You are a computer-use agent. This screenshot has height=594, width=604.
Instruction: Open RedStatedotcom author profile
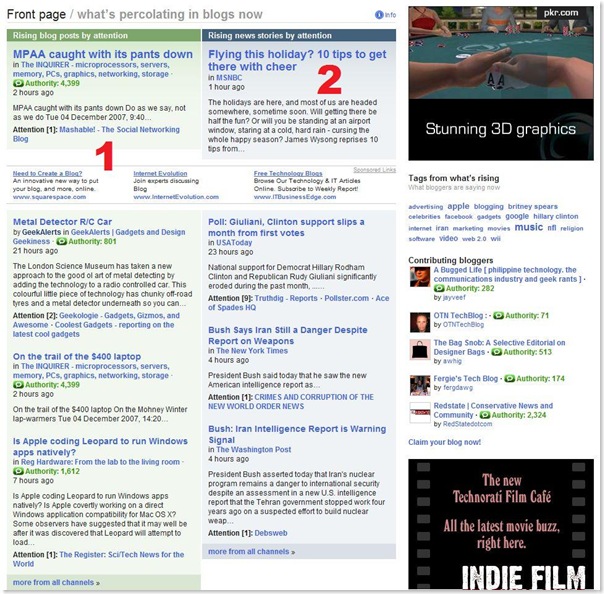(467, 424)
